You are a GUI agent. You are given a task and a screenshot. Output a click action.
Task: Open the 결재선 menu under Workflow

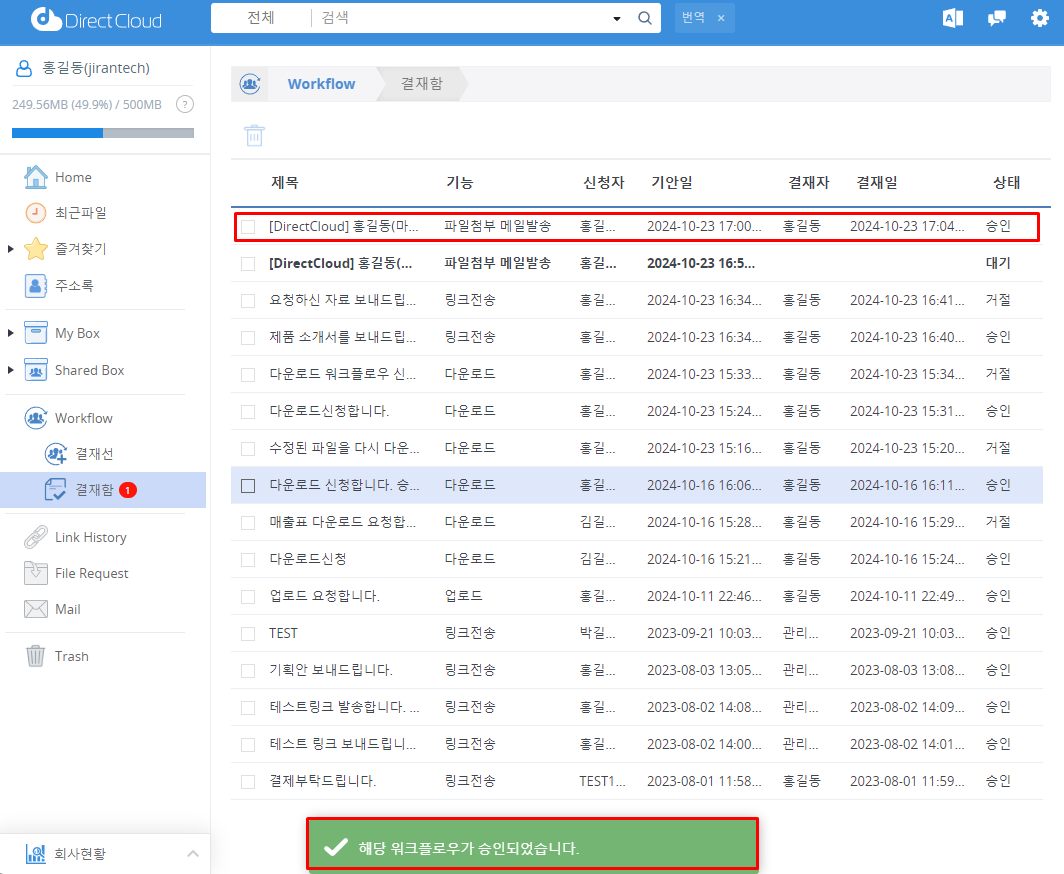pyautogui.click(x=96, y=453)
